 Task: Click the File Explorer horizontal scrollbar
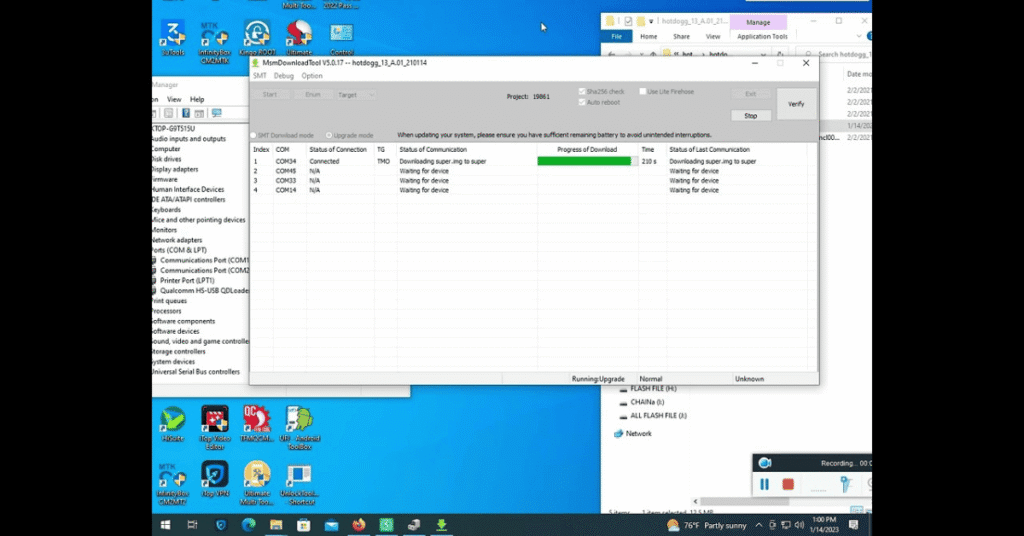pos(744,501)
